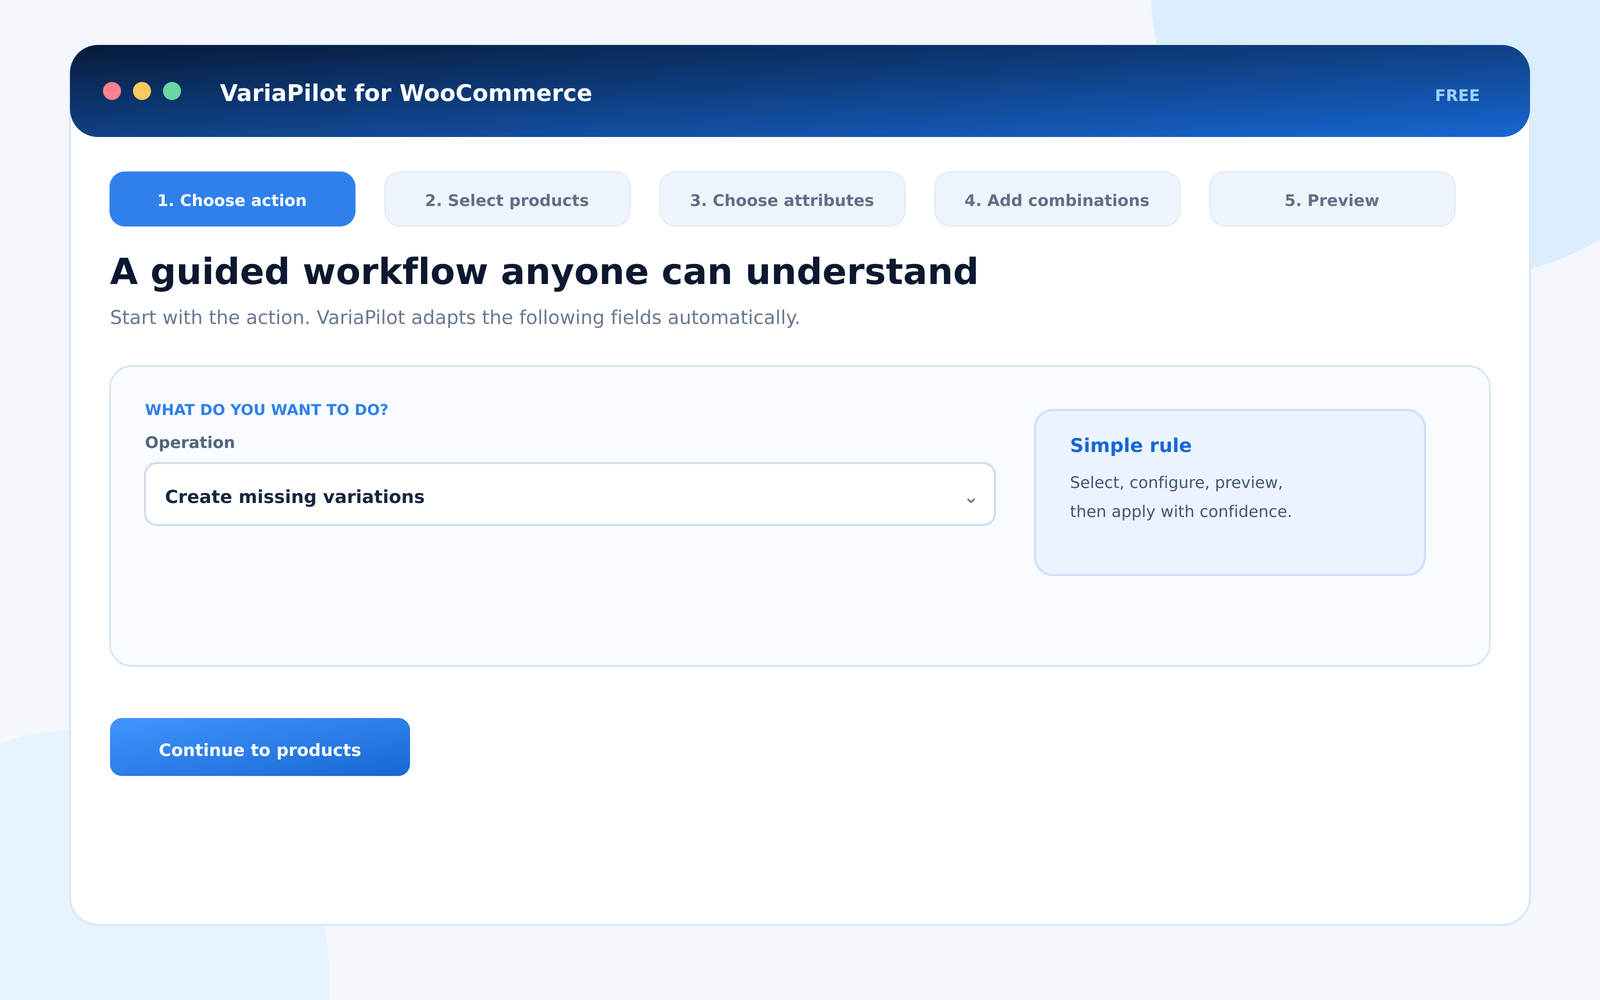
Task: Click the VariaPilot for WooCommerce title
Action: pos(406,93)
